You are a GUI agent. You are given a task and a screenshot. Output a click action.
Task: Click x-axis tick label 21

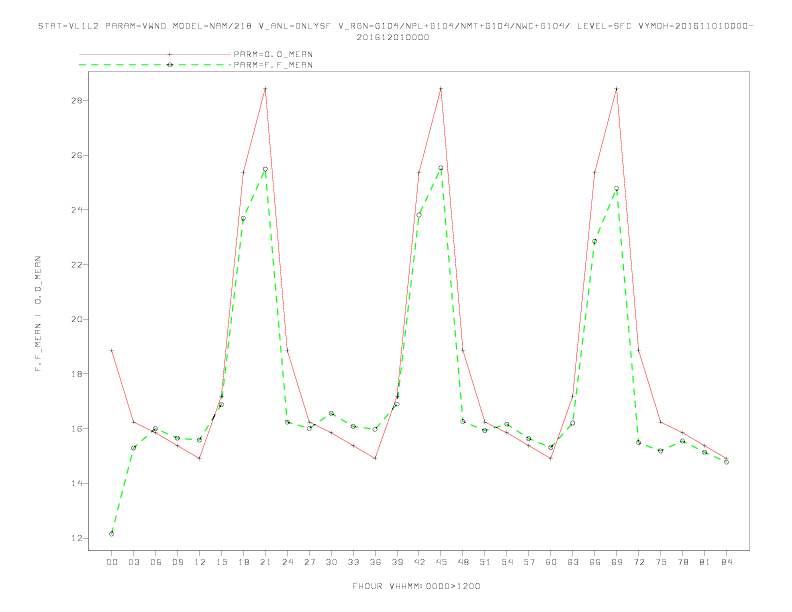(x=265, y=562)
